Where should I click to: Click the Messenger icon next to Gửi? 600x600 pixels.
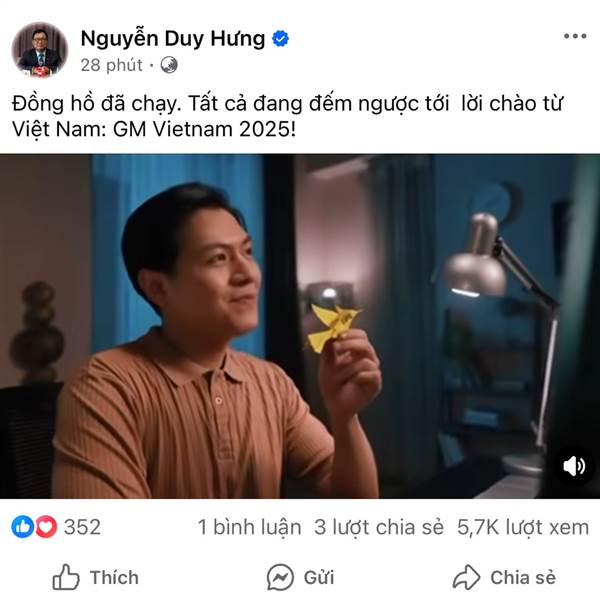[280, 577]
